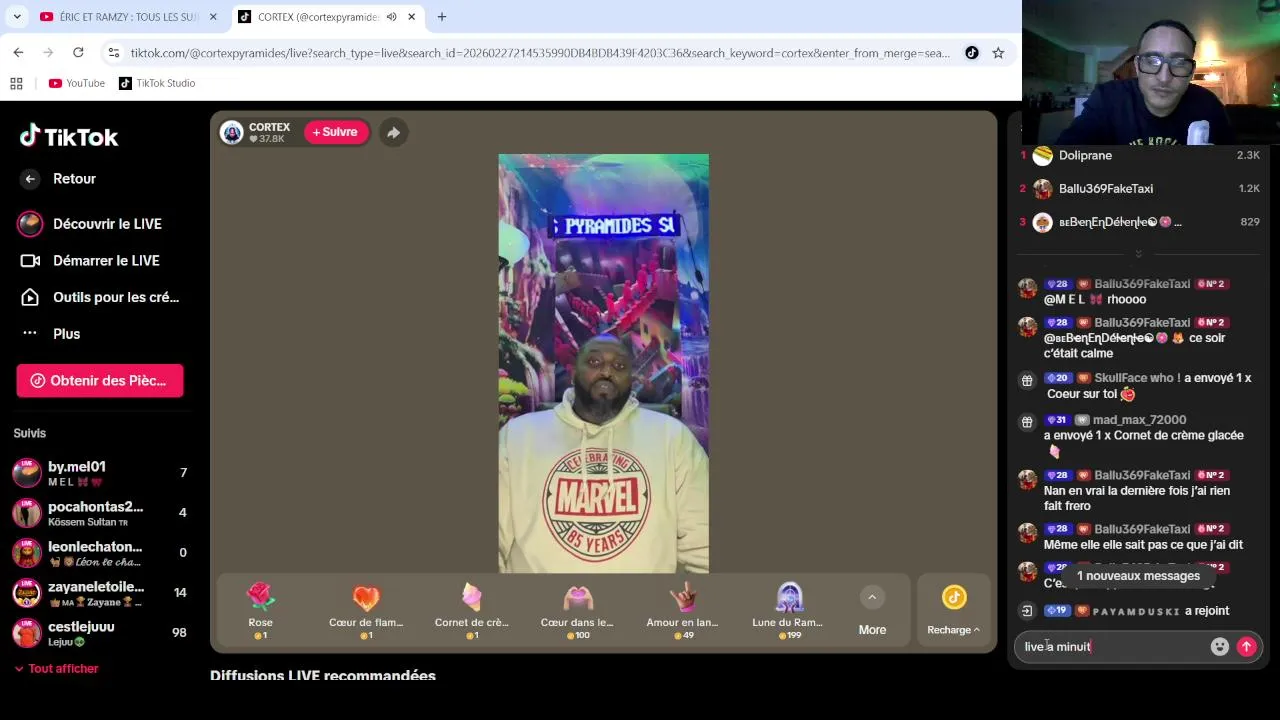1280x720 pixels.
Task: Click the address bar URL
Action: tap(540, 53)
